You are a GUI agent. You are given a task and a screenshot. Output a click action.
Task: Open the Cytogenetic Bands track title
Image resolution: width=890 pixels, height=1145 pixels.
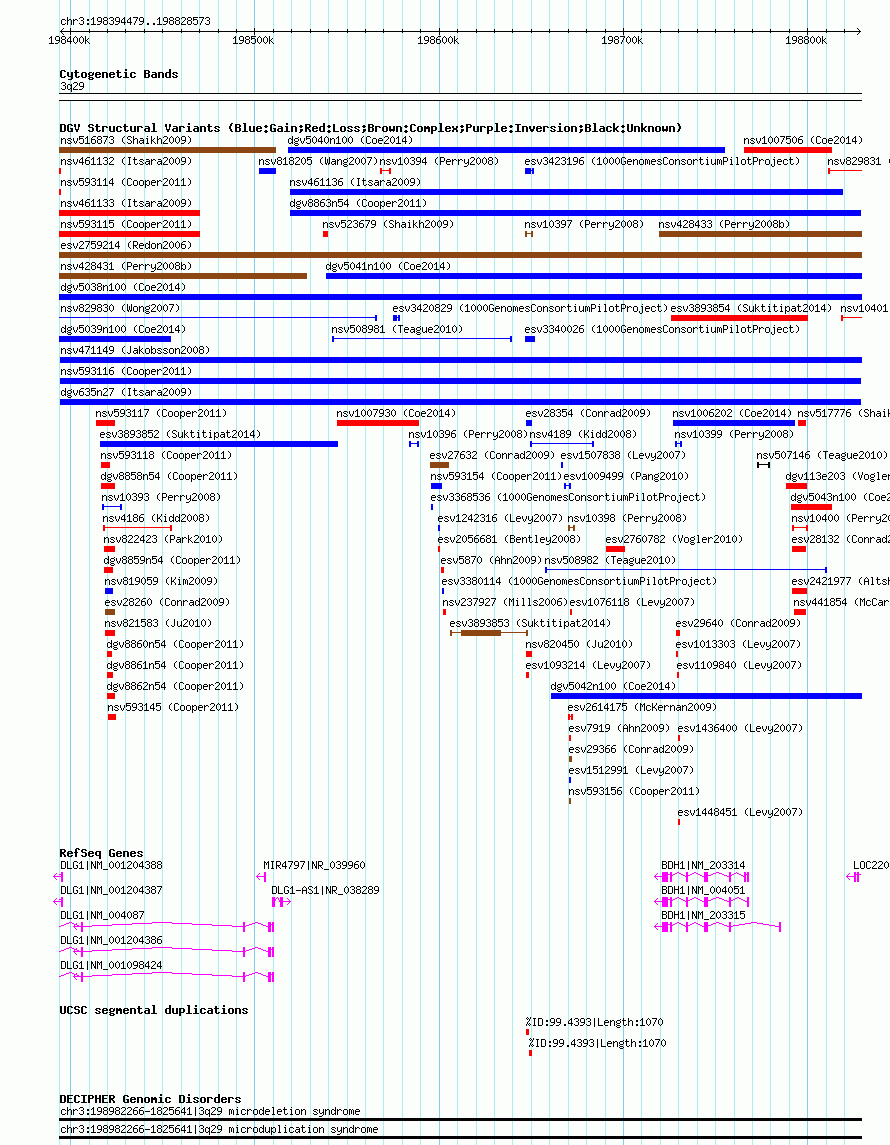[118, 74]
